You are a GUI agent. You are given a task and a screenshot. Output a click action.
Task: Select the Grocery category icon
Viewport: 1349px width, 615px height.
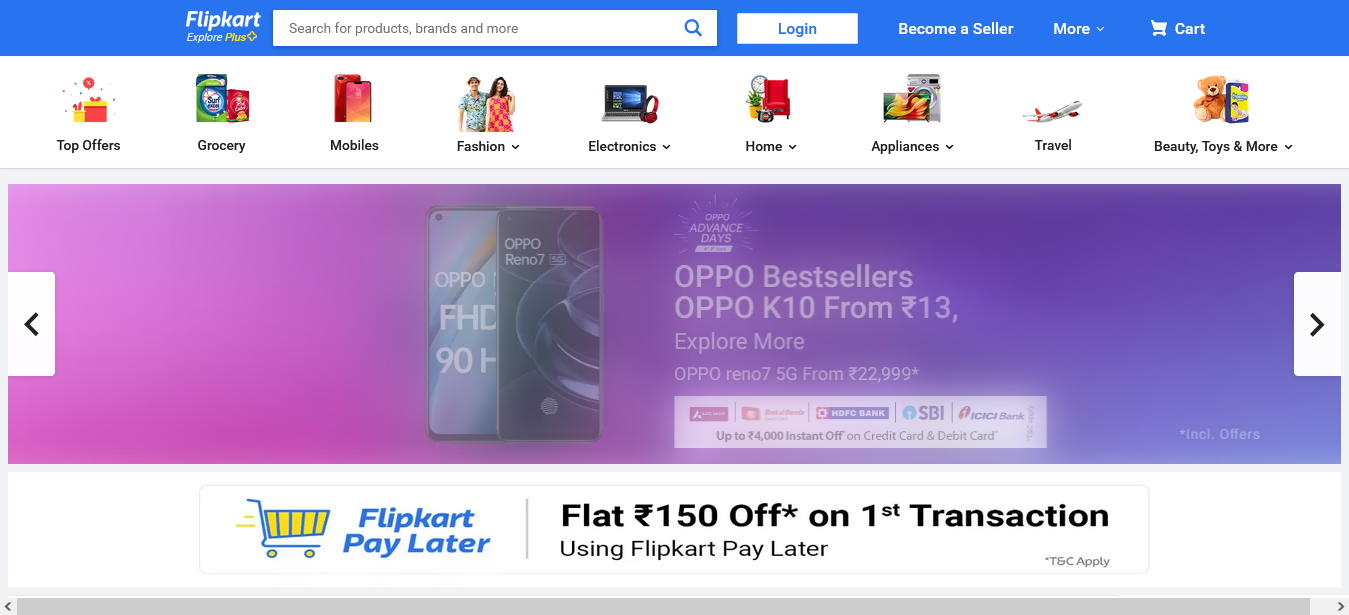point(222,99)
